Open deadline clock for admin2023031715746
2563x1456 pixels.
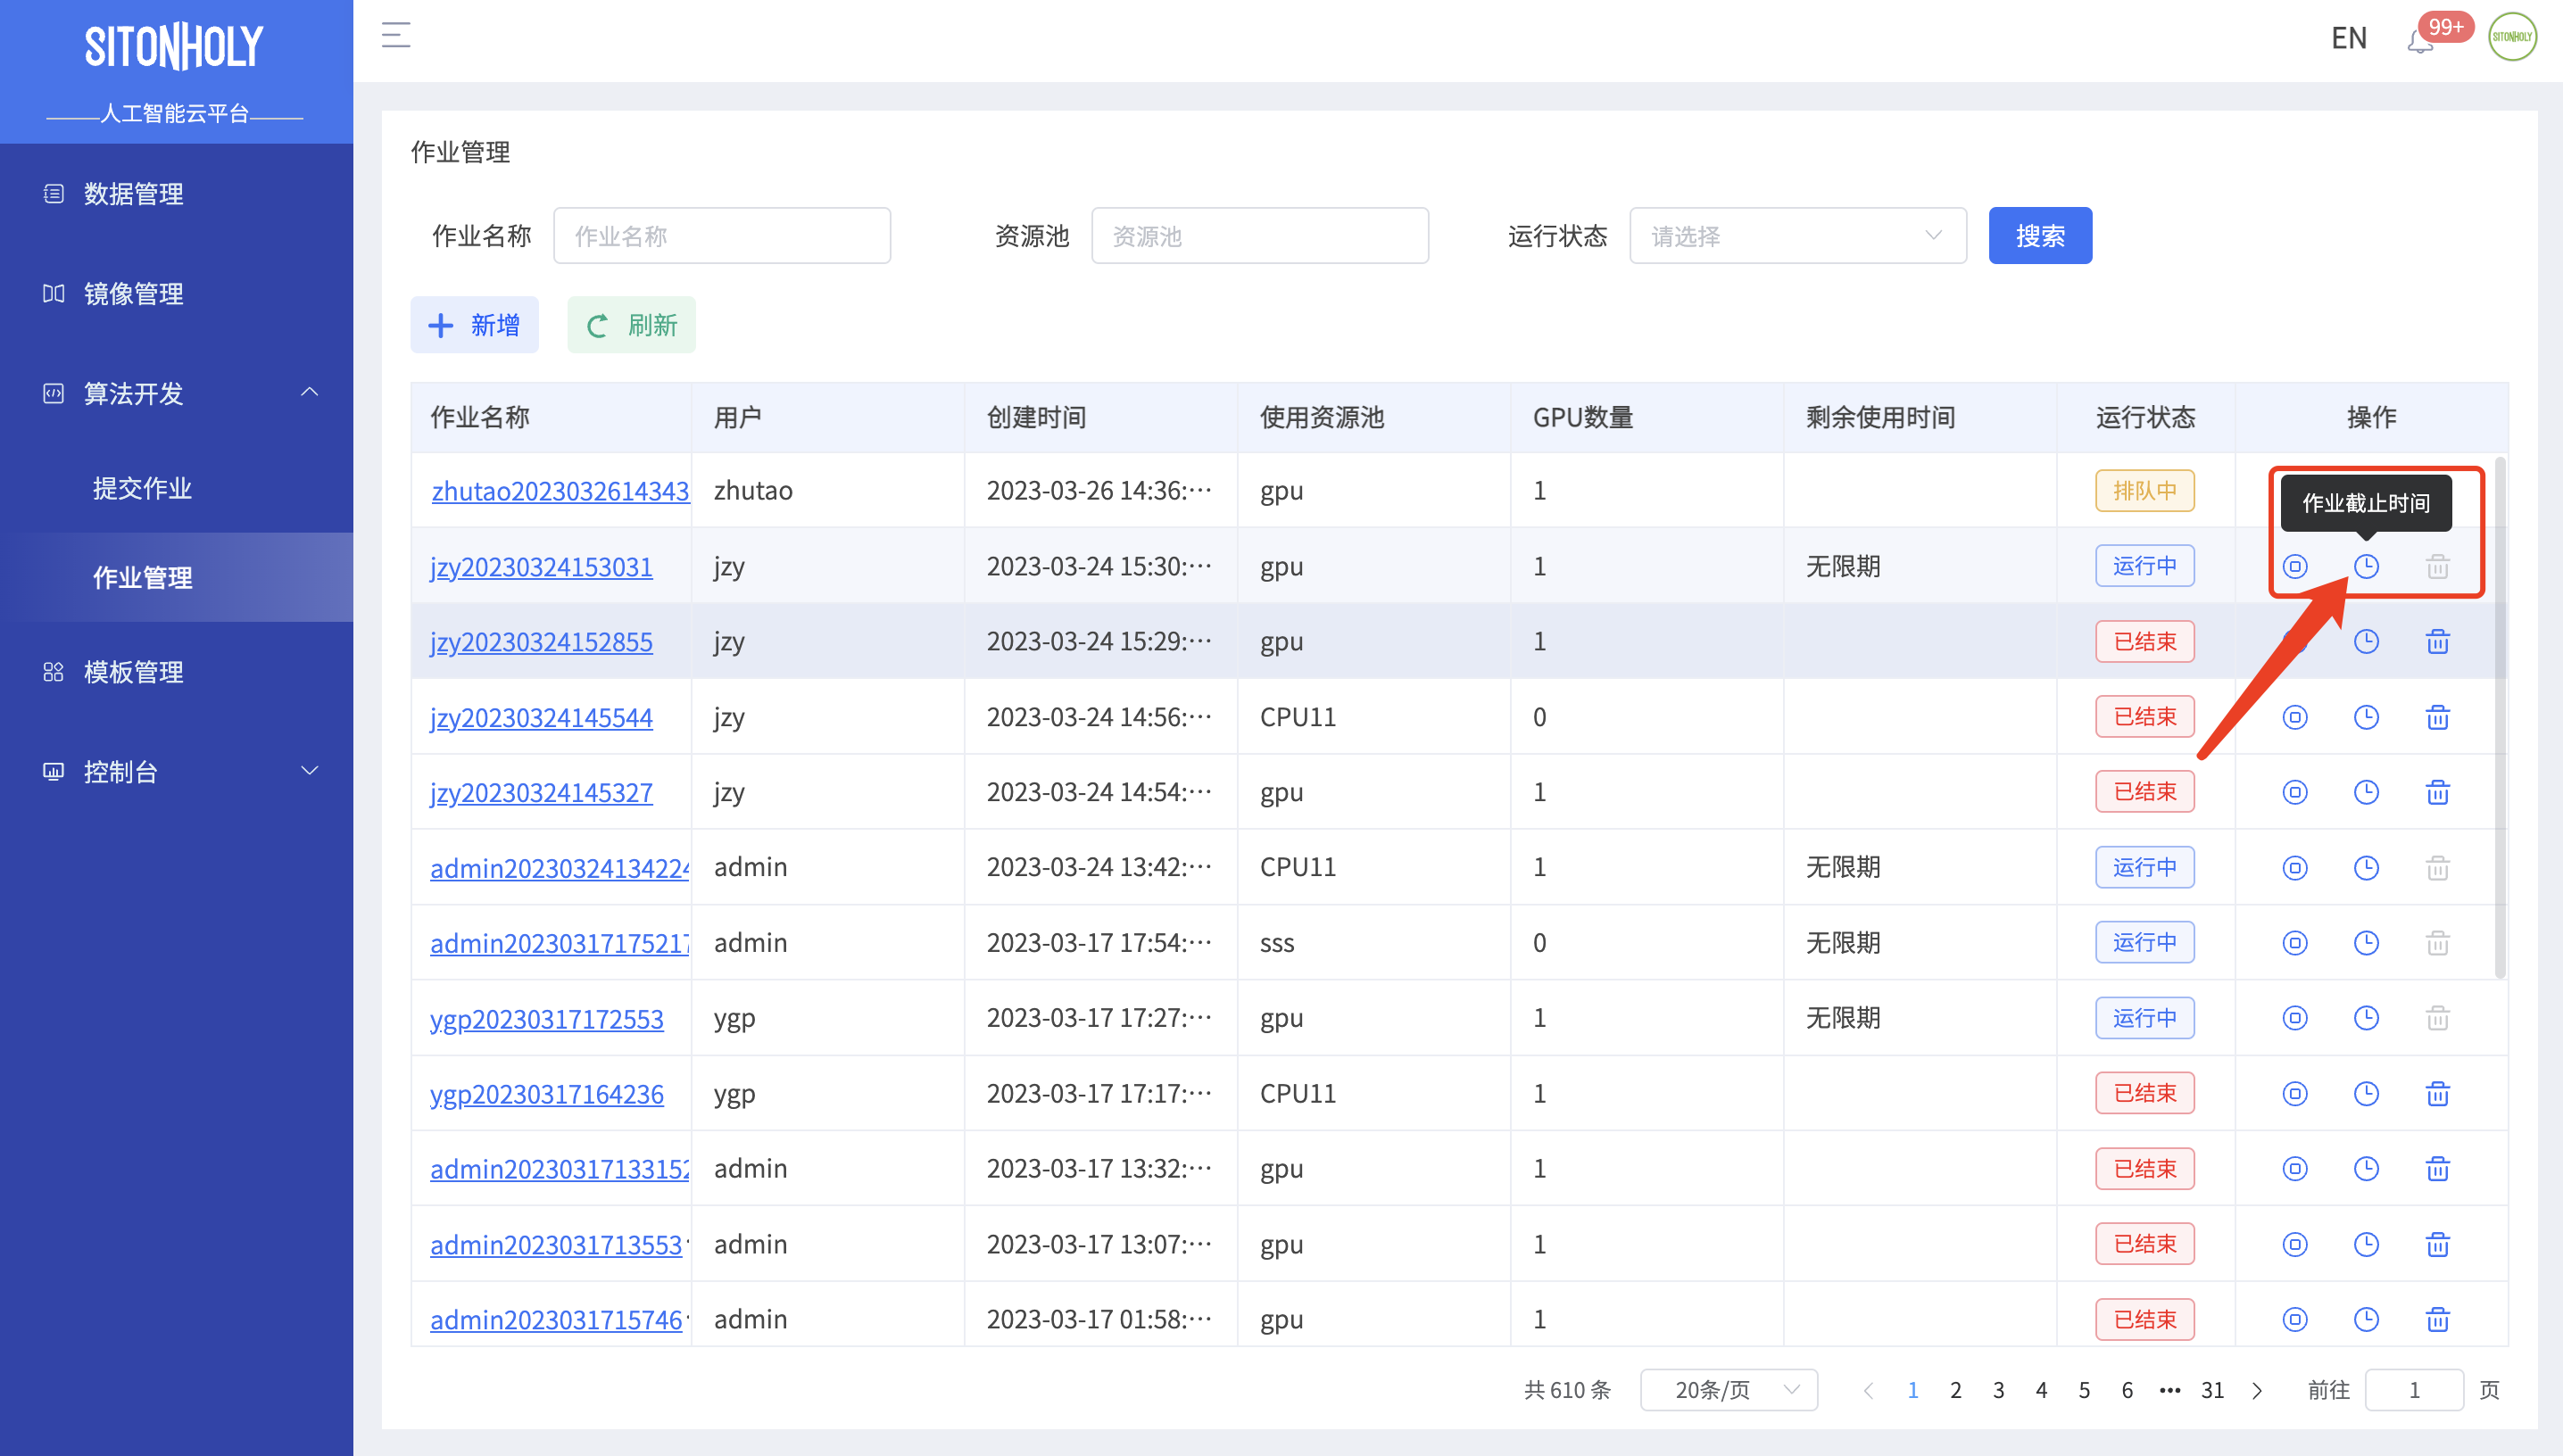click(2366, 1320)
